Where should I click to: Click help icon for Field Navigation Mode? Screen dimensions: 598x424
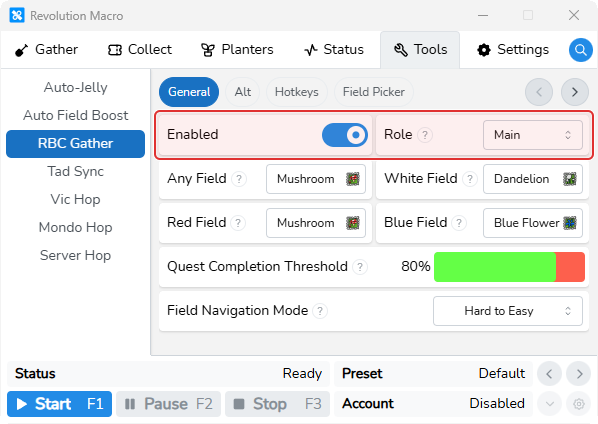coord(320,311)
